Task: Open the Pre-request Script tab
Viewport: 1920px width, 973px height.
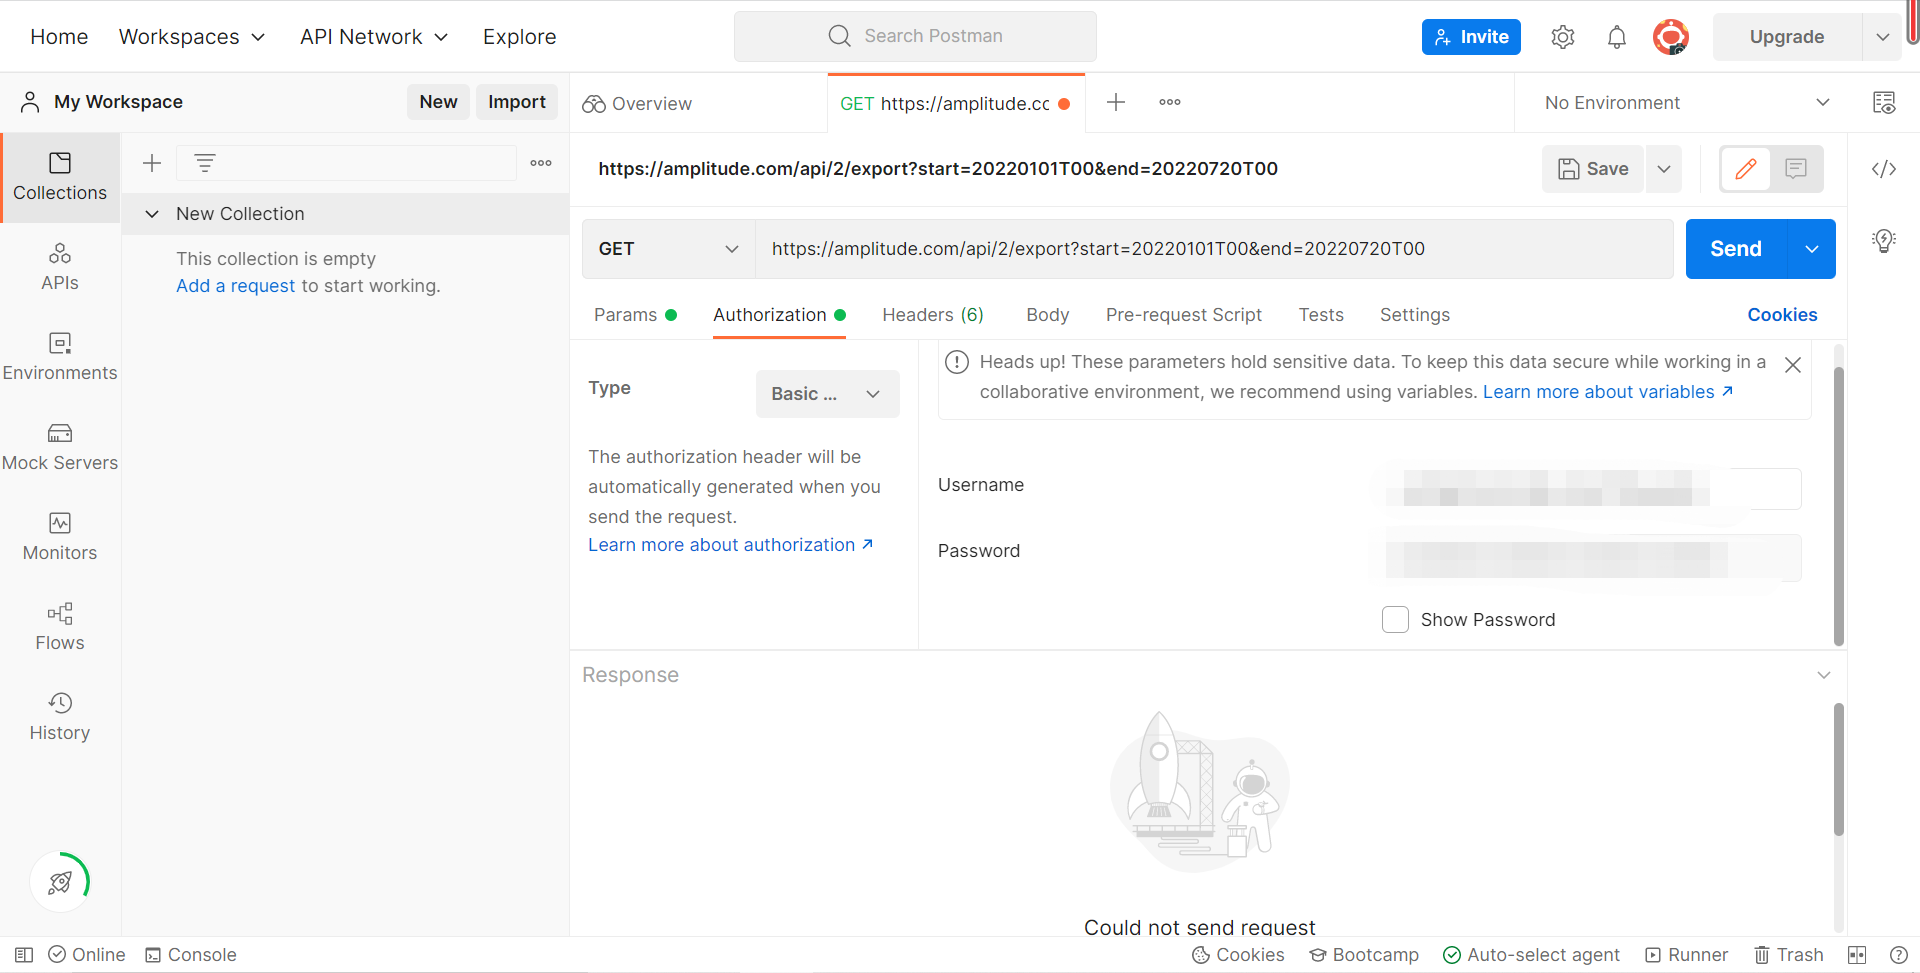Action: pos(1183,315)
